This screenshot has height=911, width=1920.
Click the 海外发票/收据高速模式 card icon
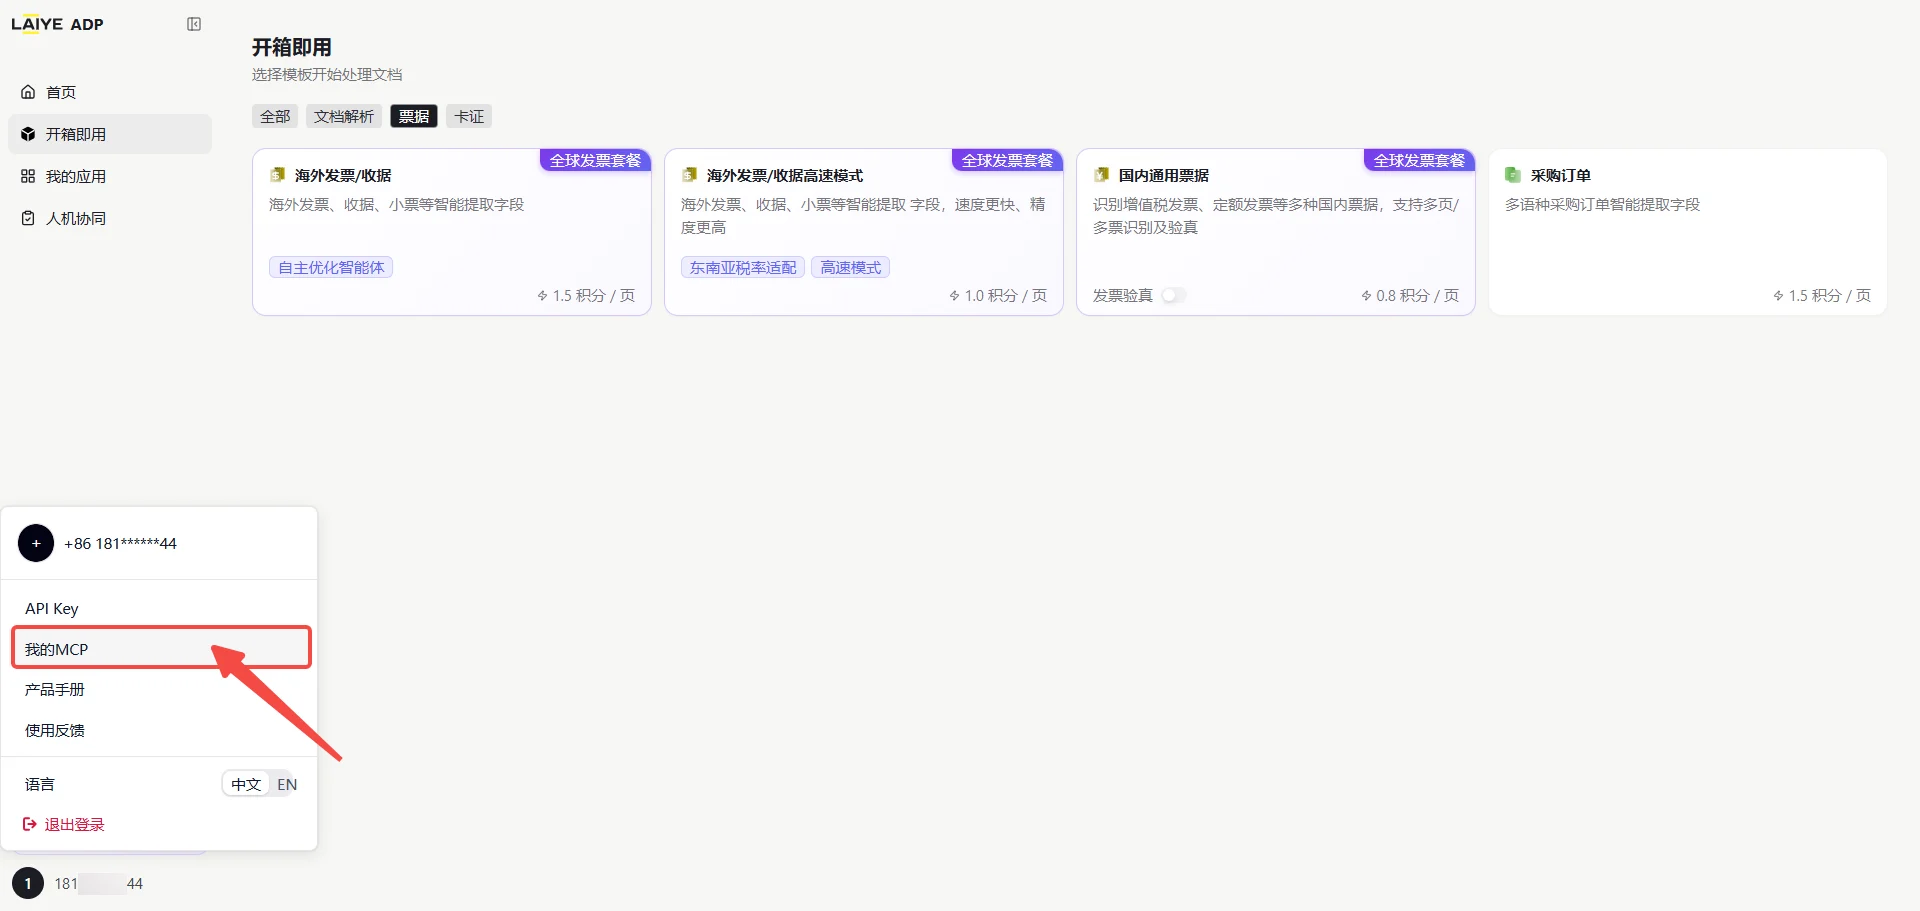(690, 175)
